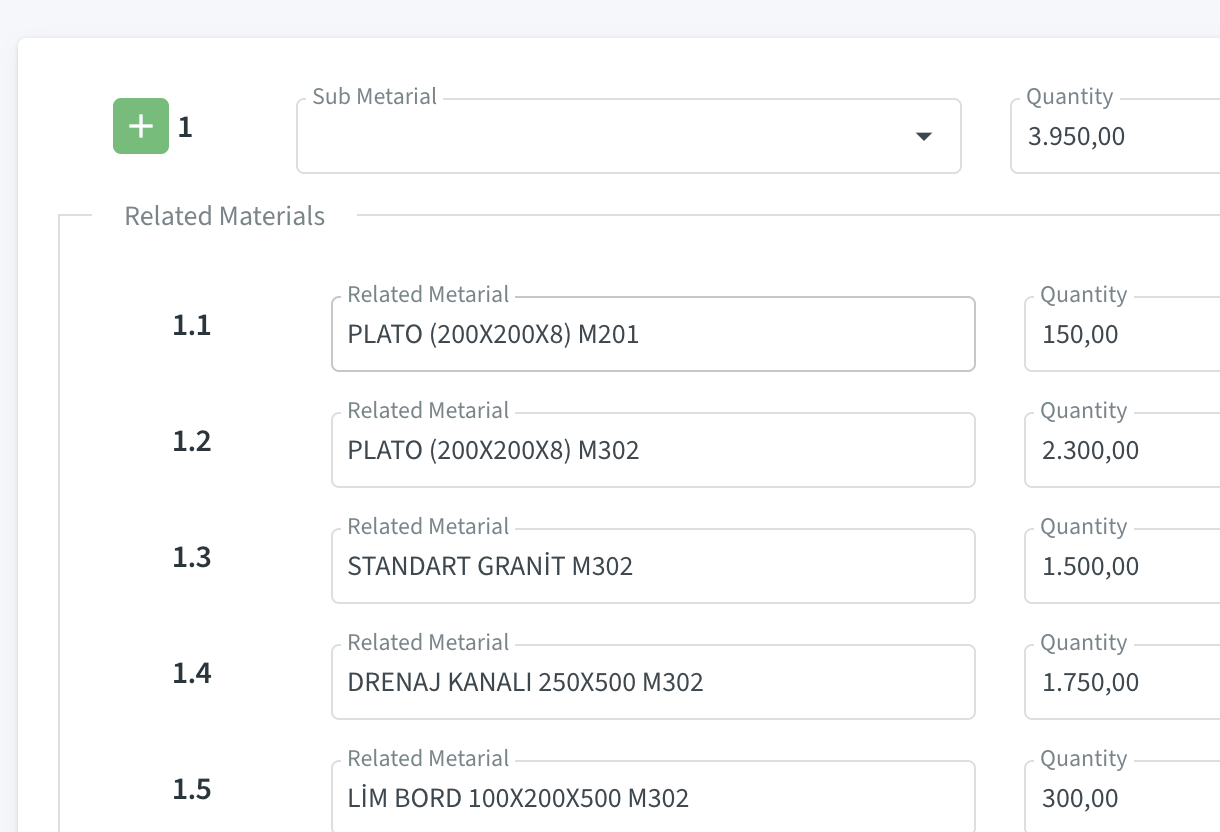Edit the Quantity field showing 300,00
The image size is (1220, 832).
[1122, 797]
